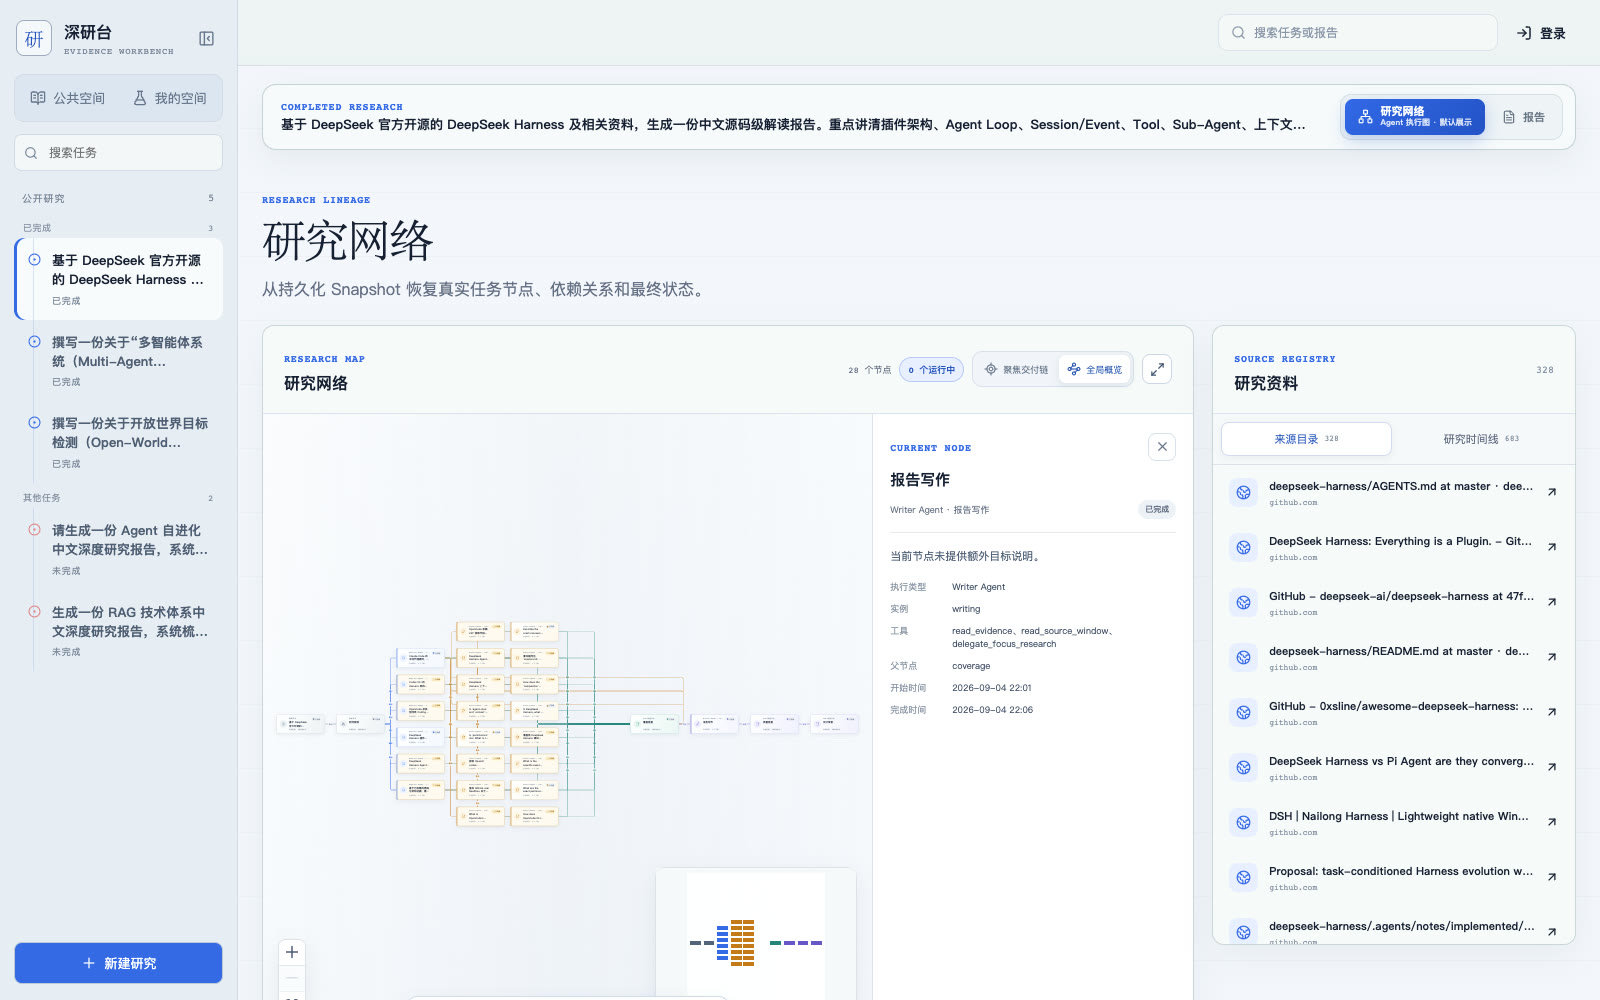This screenshot has height=1000, width=1600.
Task: Click the teal coverage node in the map
Action: (654, 724)
